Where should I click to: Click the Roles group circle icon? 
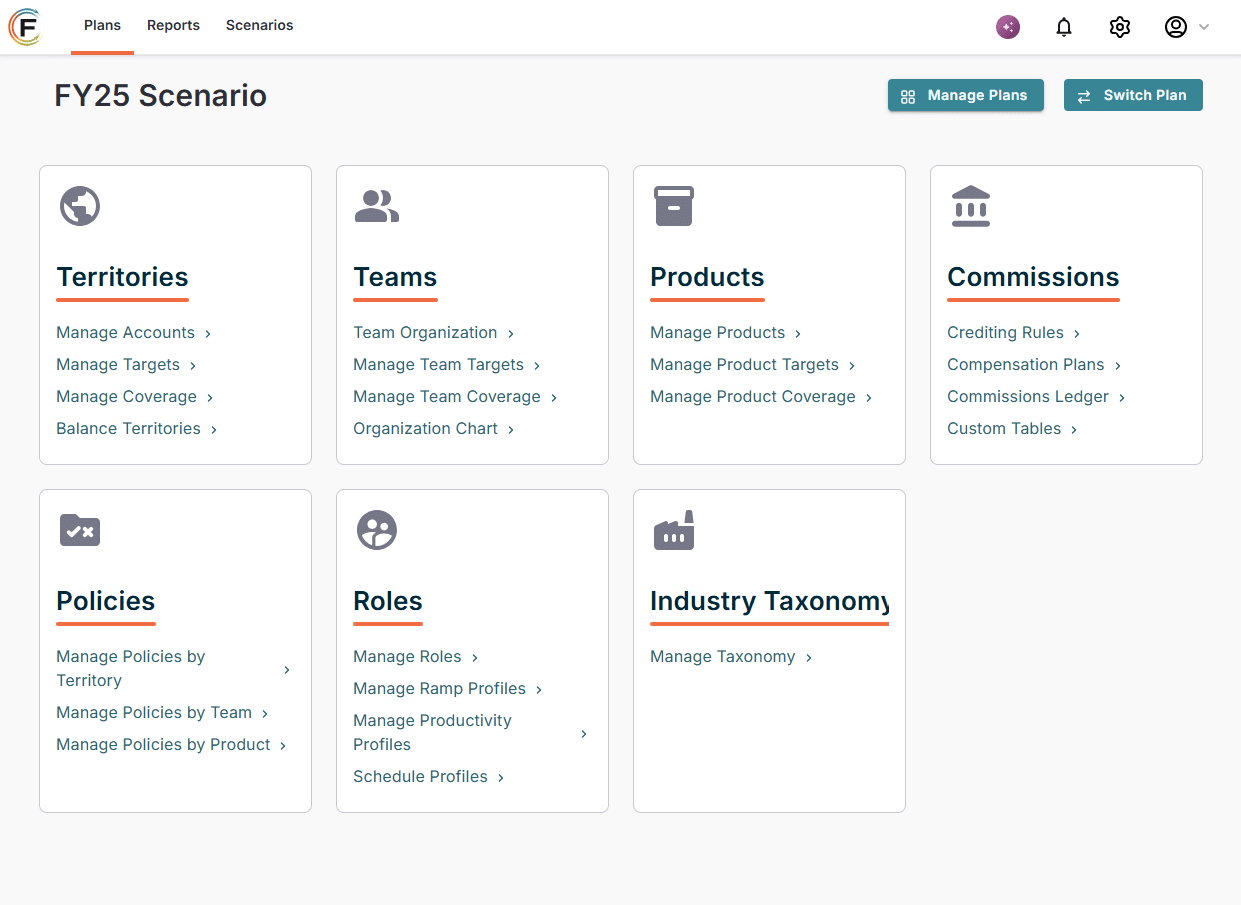pyautogui.click(x=377, y=530)
